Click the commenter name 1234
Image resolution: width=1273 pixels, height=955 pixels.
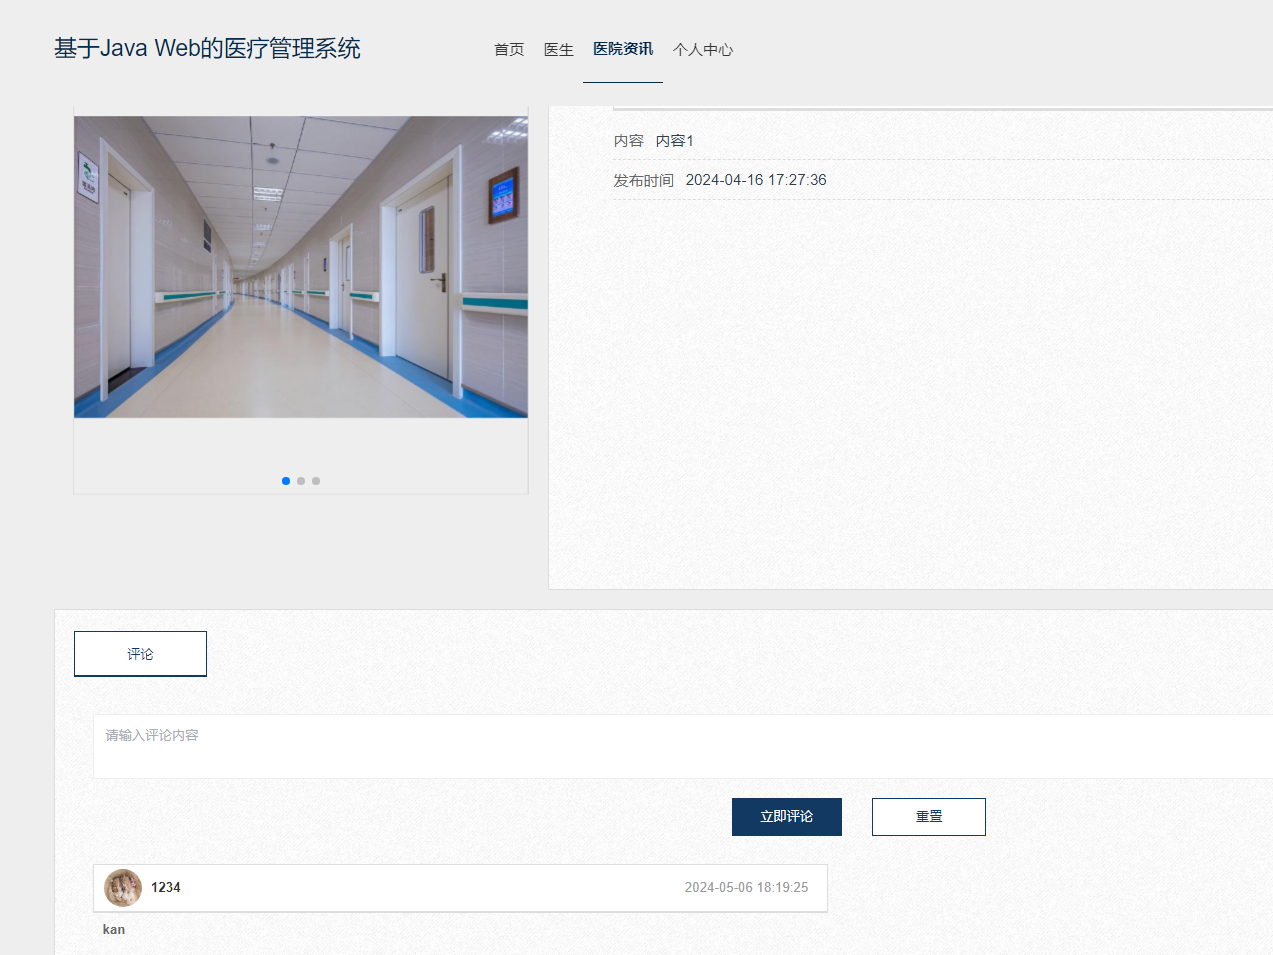click(x=166, y=887)
